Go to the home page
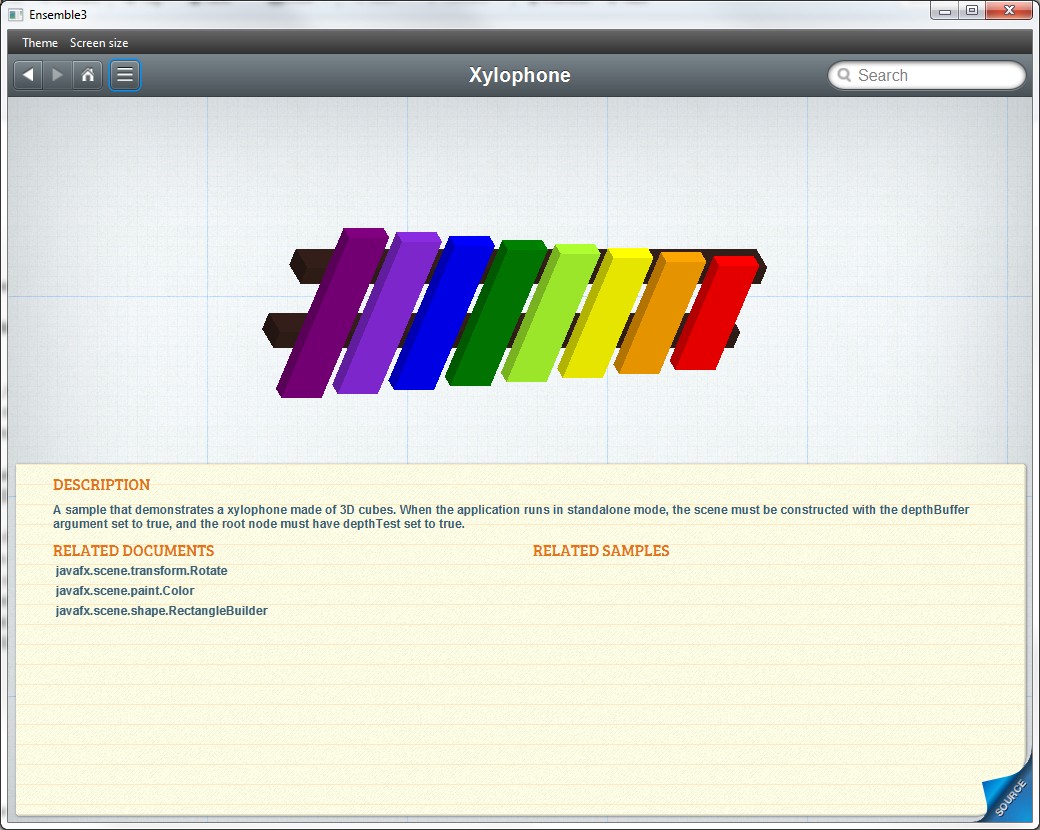This screenshot has width=1040, height=830. click(x=88, y=75)
